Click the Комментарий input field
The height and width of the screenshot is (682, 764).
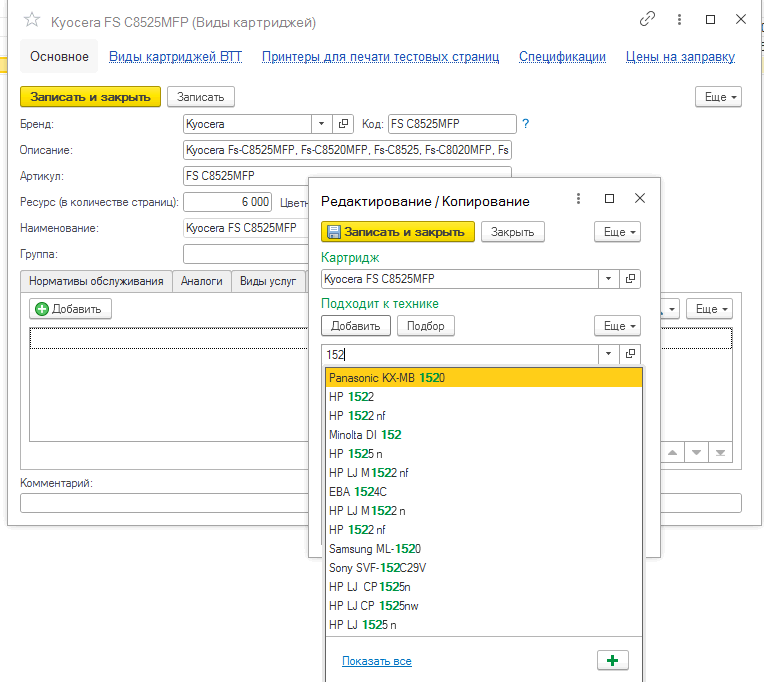[164, 503]
